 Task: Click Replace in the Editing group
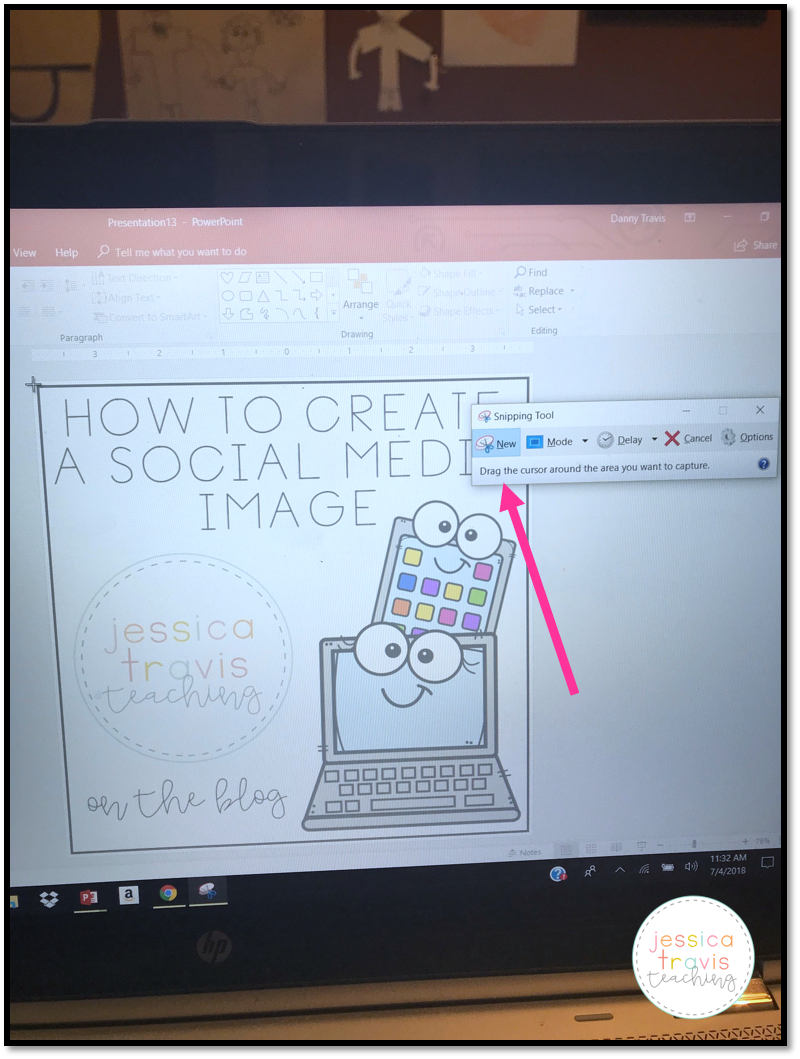[539, 291]
